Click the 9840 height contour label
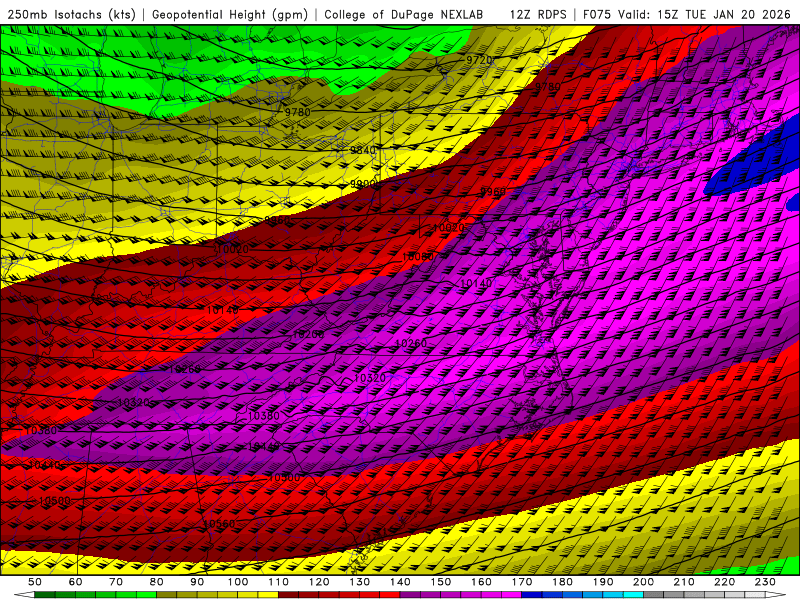The width and height of the screenshot is (800, 600). point(363,150)
